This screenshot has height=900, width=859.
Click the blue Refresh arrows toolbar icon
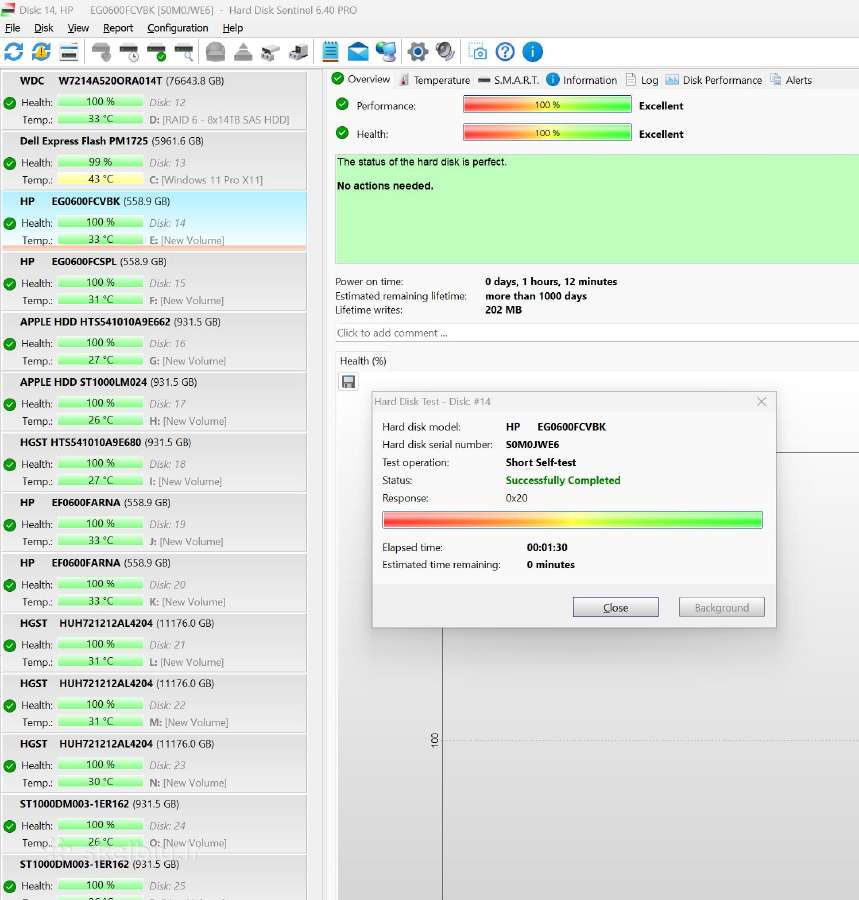(x=14, y=52)
